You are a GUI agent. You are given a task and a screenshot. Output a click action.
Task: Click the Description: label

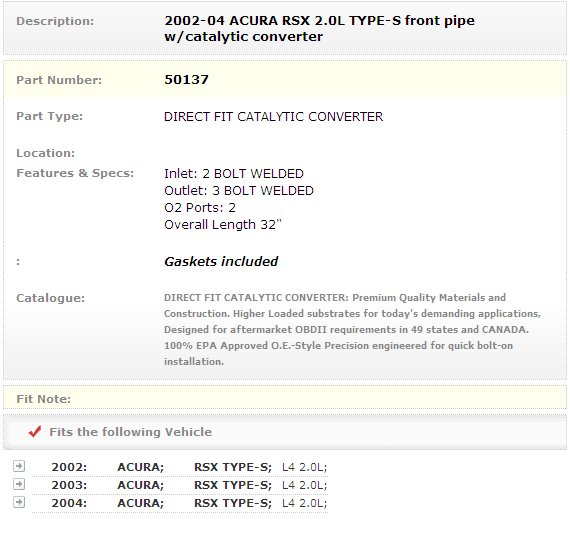coord(55,21)
